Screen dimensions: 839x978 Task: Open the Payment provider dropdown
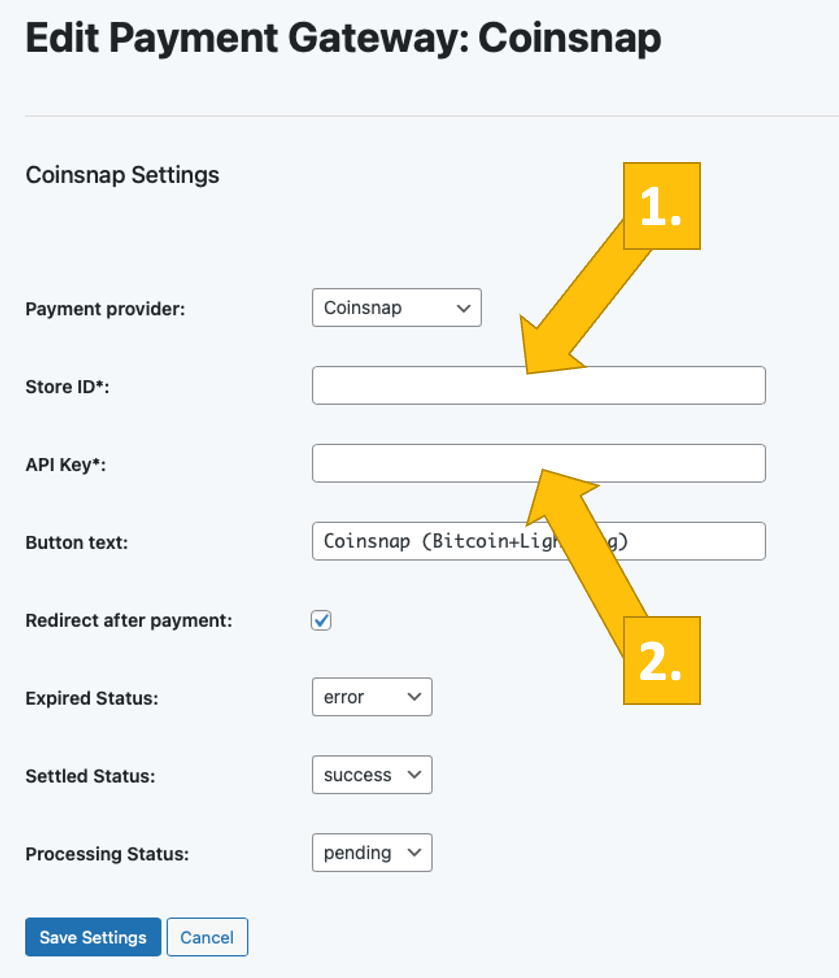[396, 308]
